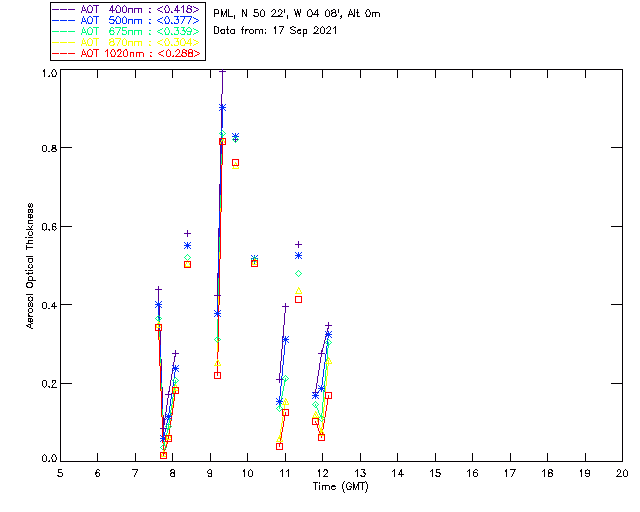Click the 20 tick label on time axis
The image size is (640, 512).
[622, 473]
